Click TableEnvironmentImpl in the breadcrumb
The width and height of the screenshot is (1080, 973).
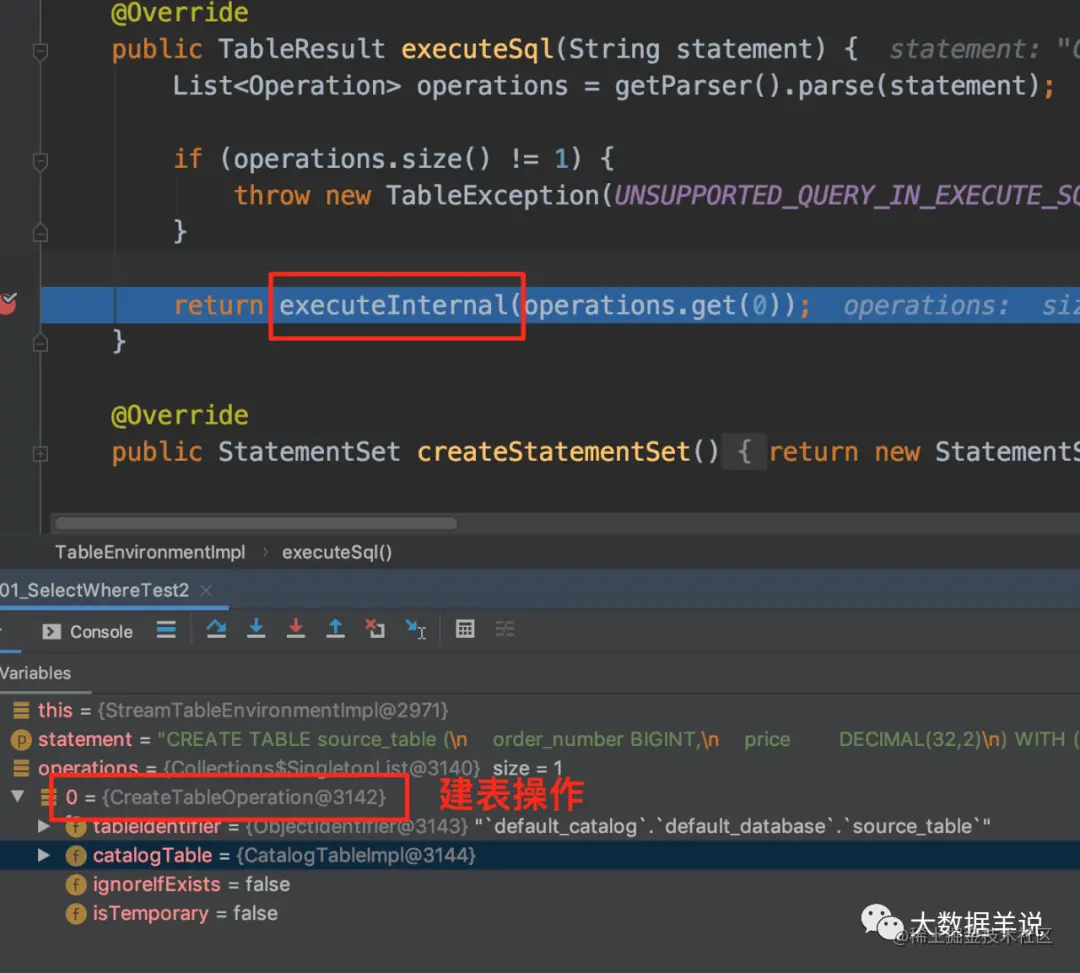150,552
